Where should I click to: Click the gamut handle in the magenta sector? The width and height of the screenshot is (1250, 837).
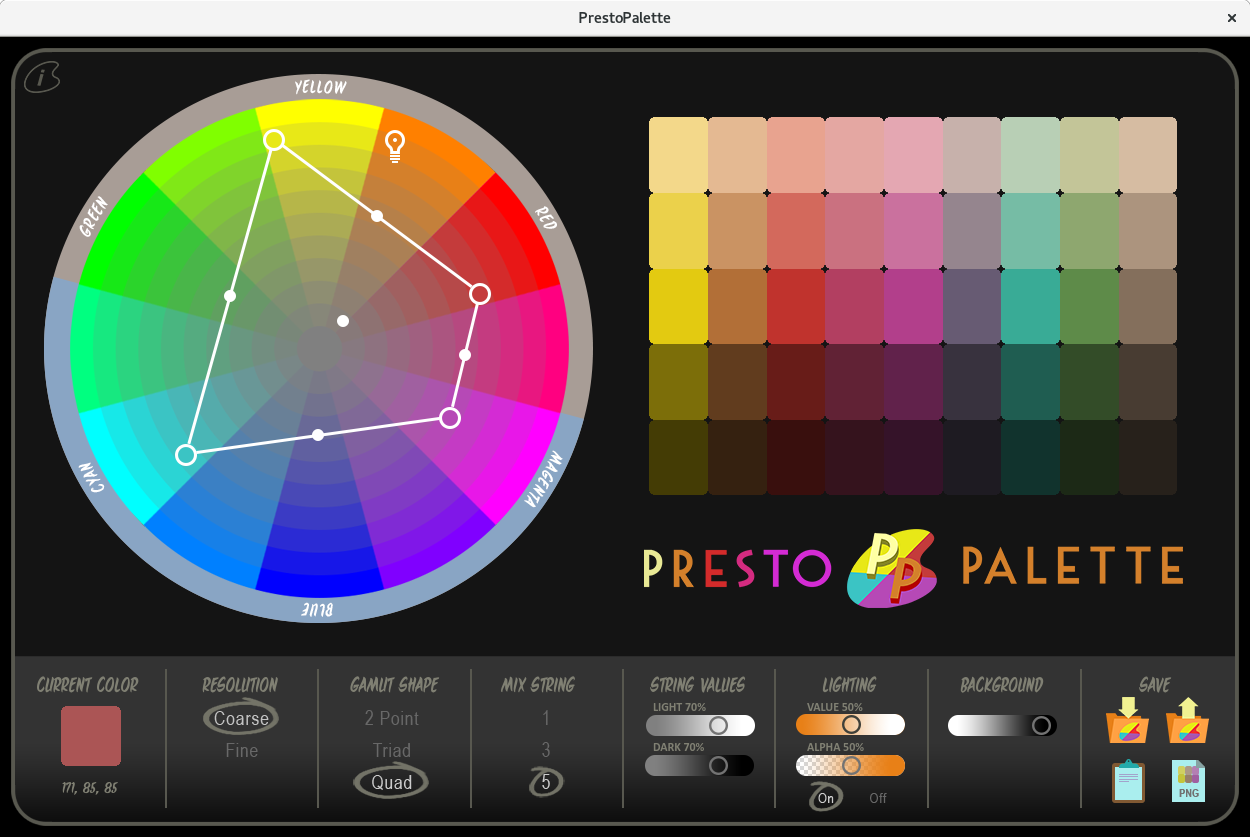(450, 418)
